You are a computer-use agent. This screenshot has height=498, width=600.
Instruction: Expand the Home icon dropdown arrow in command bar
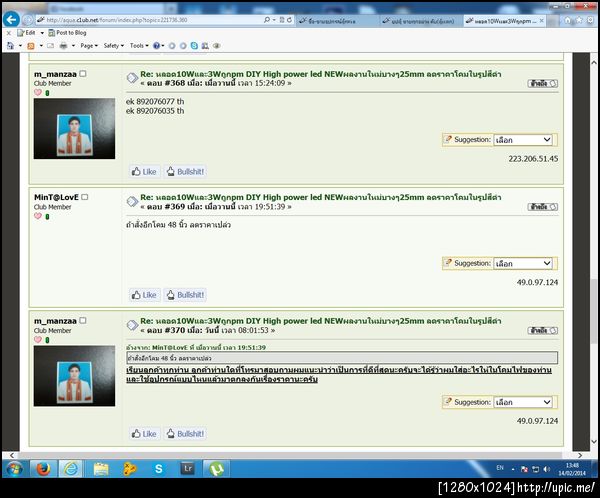[20, 46]
